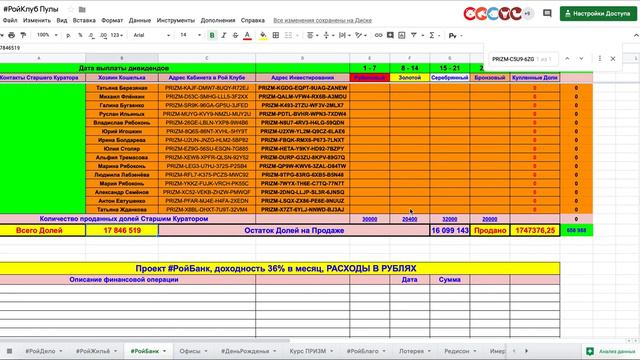640x360 pixels.
Task: Click the insert chart icon
Action: click(x=402, y=36)
